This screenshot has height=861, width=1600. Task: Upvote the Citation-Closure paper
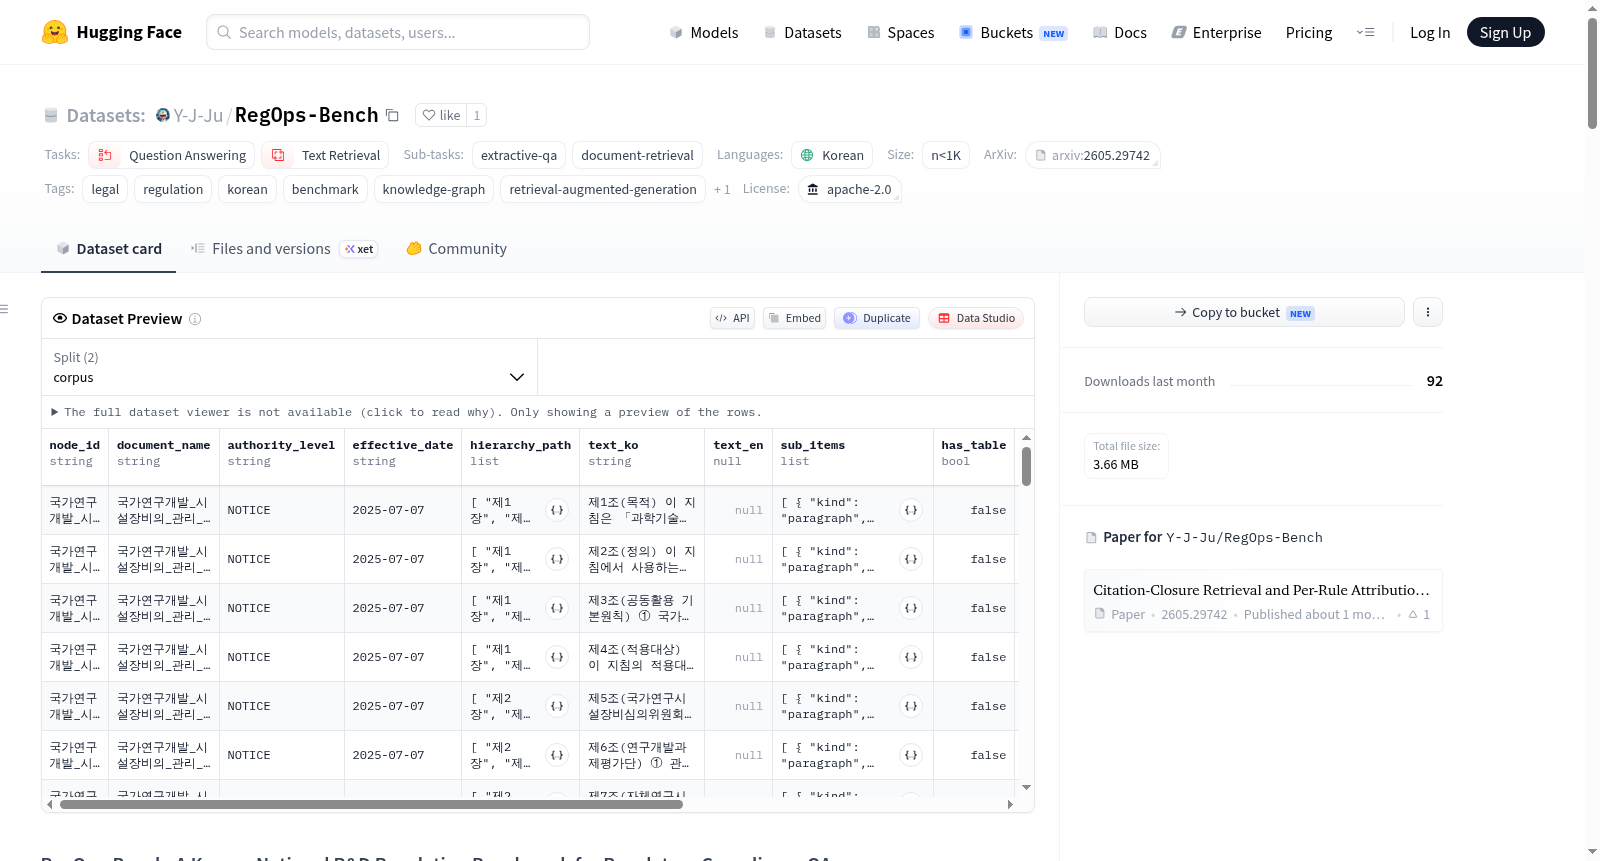(x=1419, y=614)
